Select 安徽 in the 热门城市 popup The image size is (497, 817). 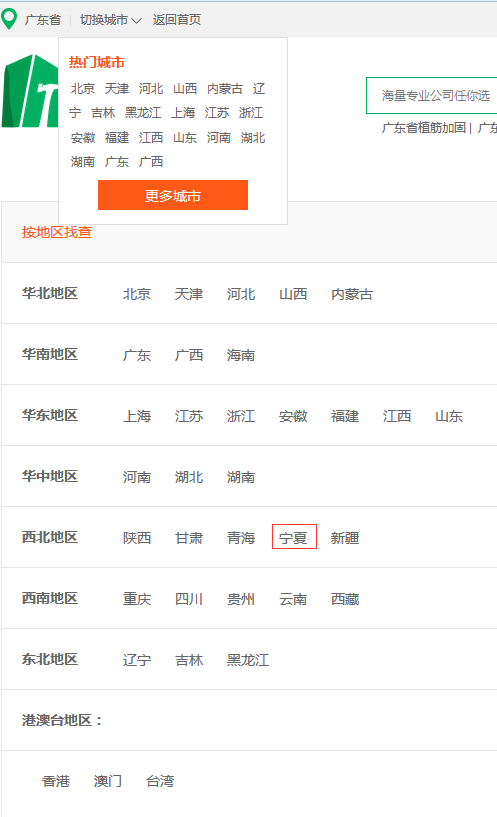point(83,138)
